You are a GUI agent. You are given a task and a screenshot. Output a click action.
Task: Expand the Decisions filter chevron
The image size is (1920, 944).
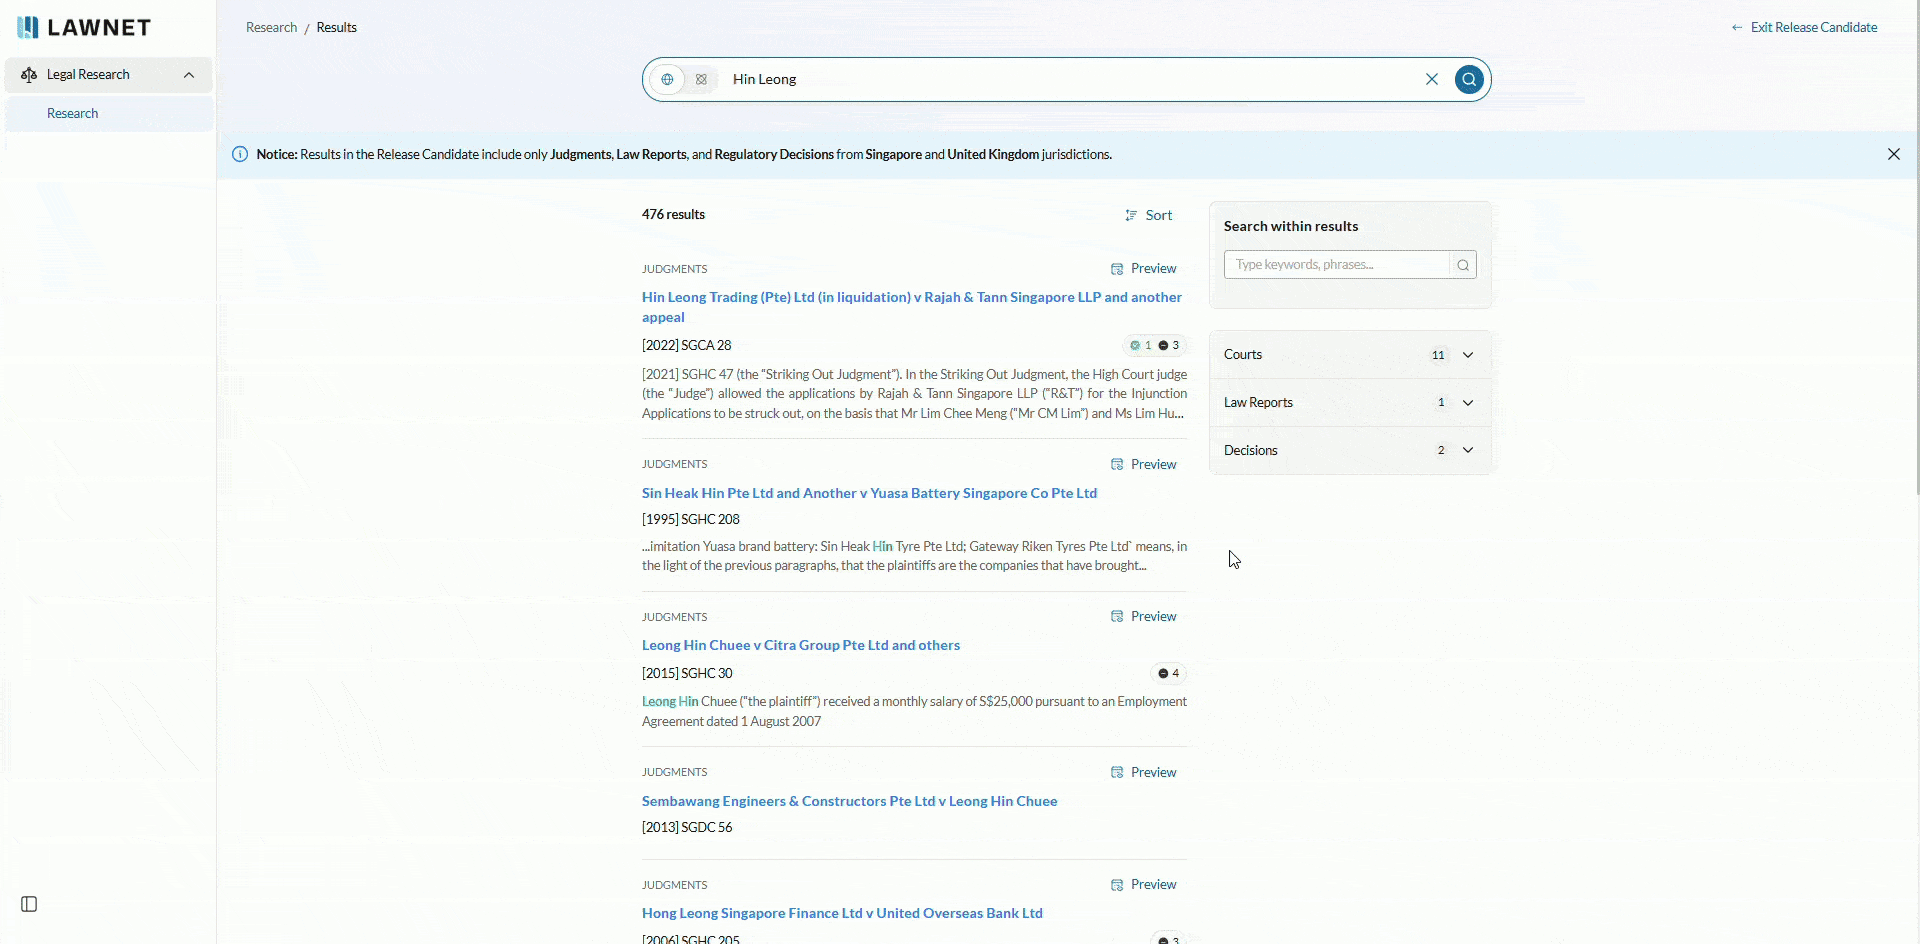point(1468,450)
